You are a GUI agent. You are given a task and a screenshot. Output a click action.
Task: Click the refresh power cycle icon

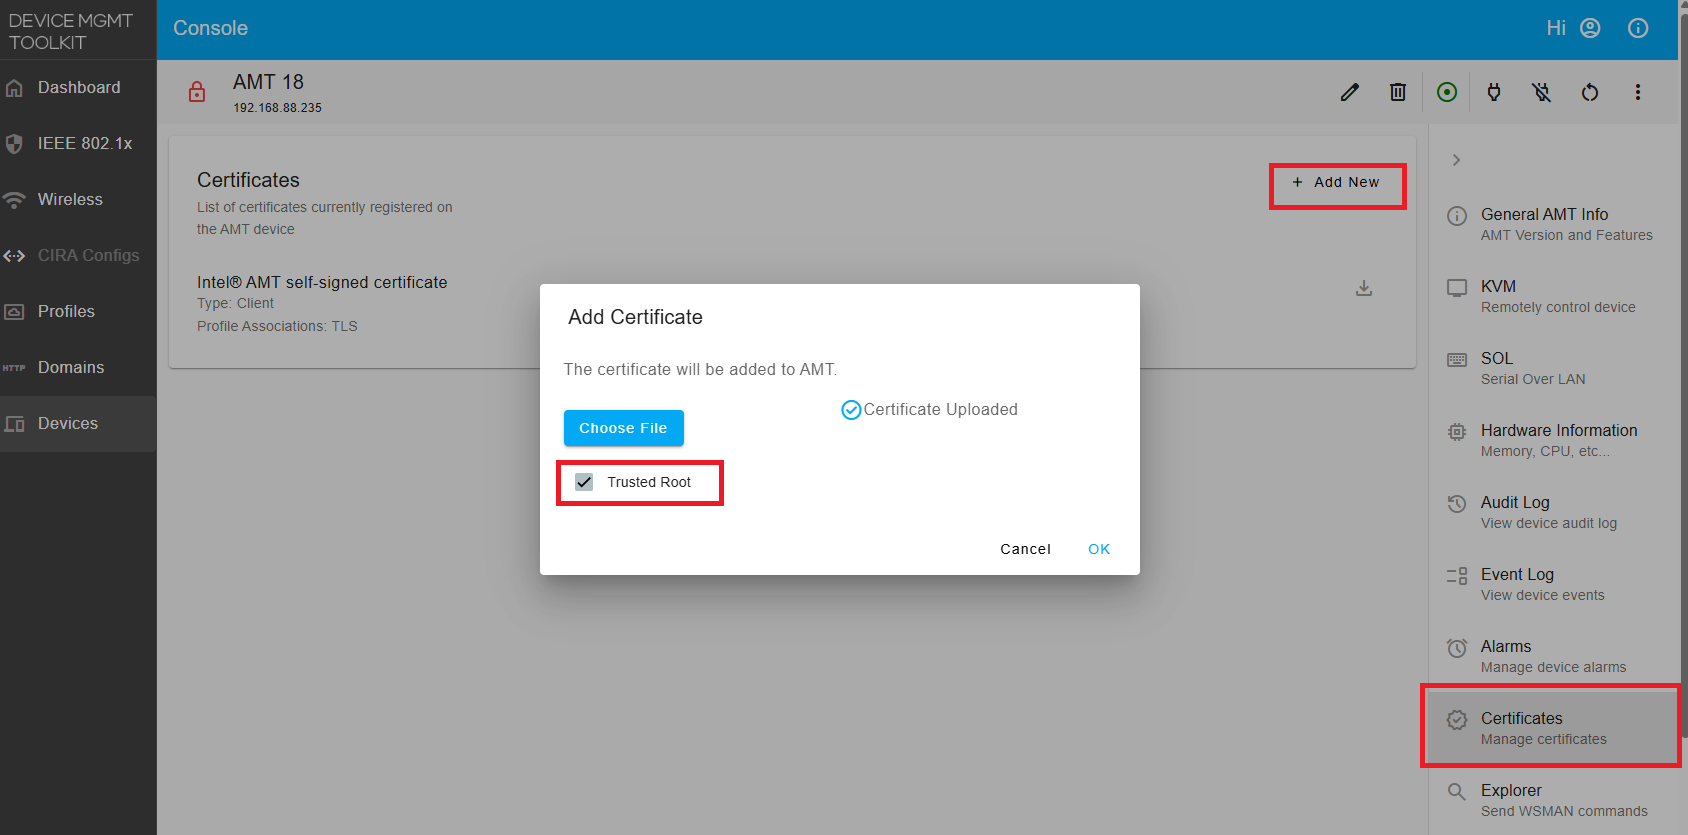1590,92
